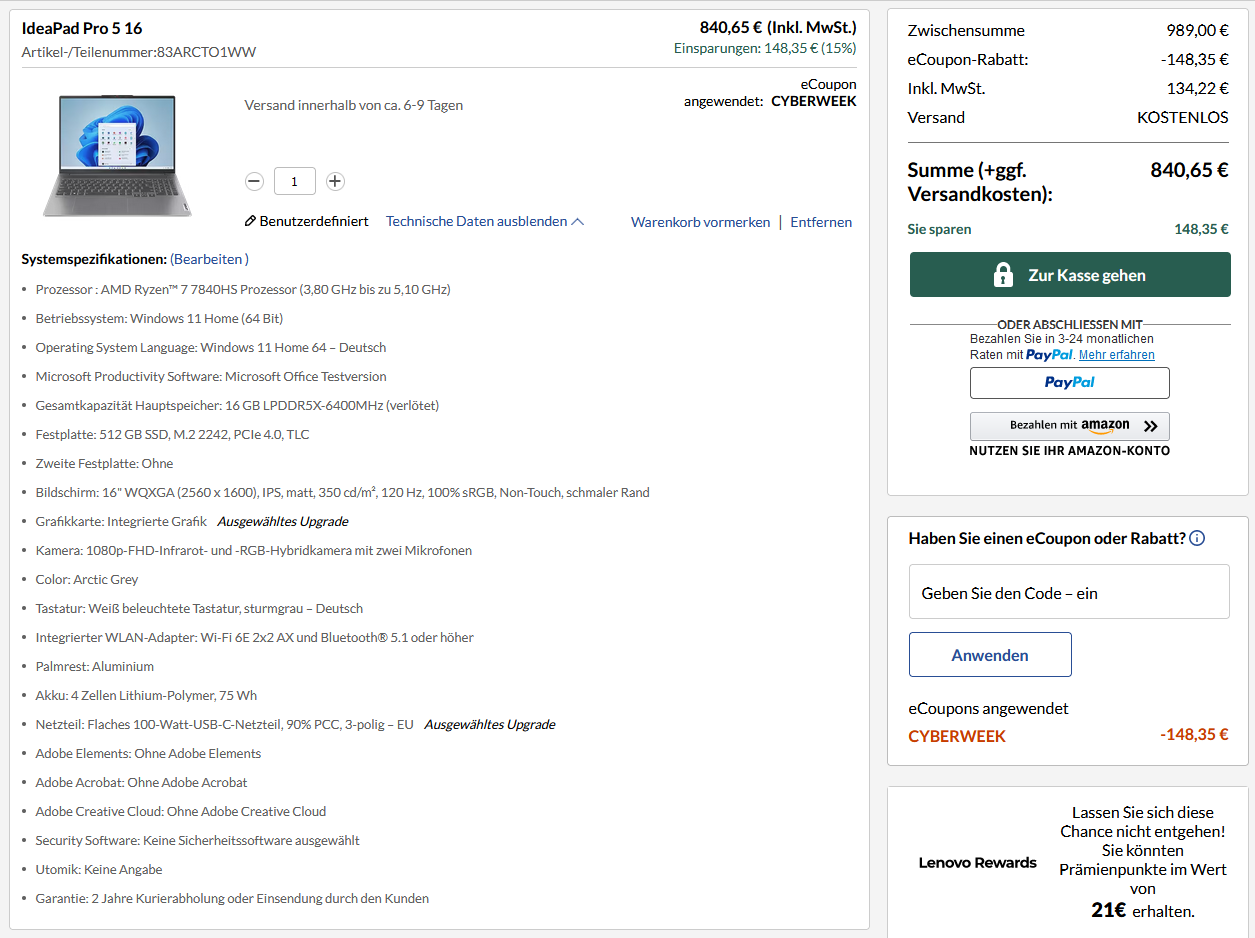This screenshot has height=938, width=1255.
Task: Select the Tastatur Weiß beleuchtete line
Action: click(199, 608)
